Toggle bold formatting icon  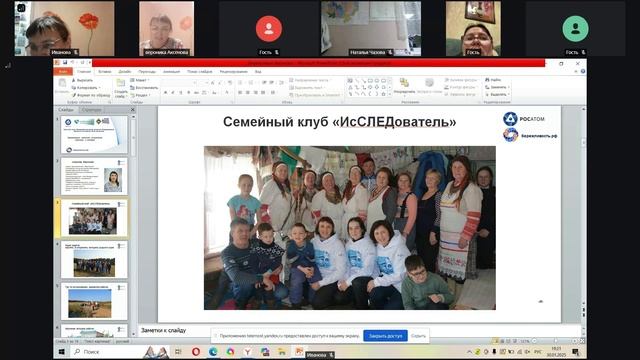165,93
